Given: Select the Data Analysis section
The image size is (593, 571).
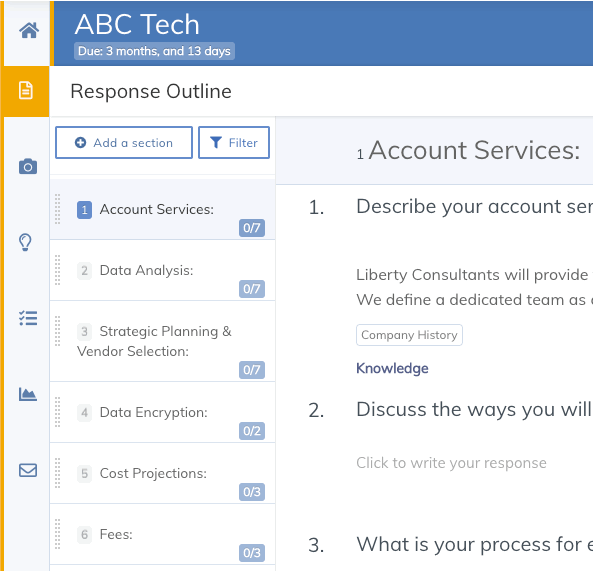Looking at the screenshot, I should [163, 270].
